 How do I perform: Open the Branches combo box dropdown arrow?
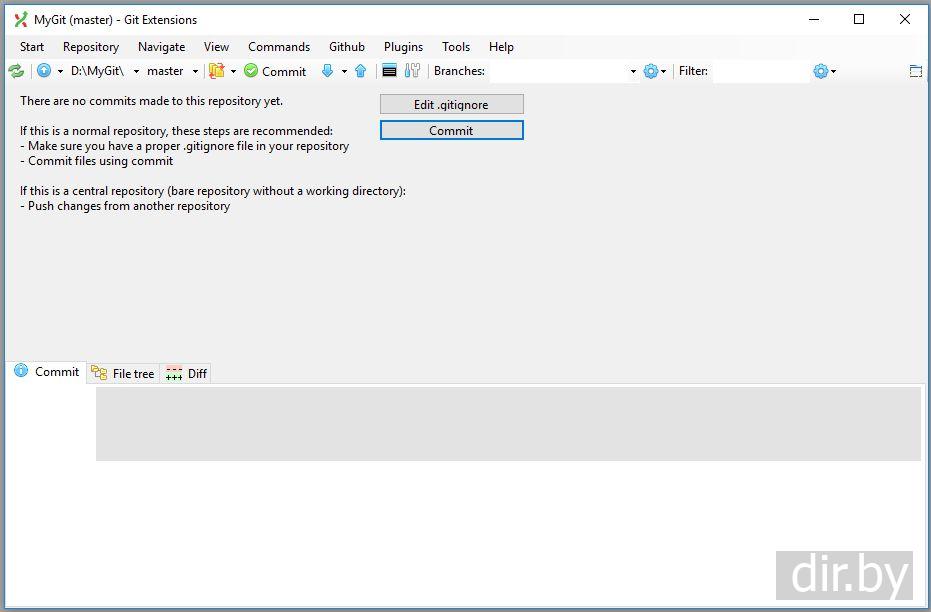click(633, 71)
